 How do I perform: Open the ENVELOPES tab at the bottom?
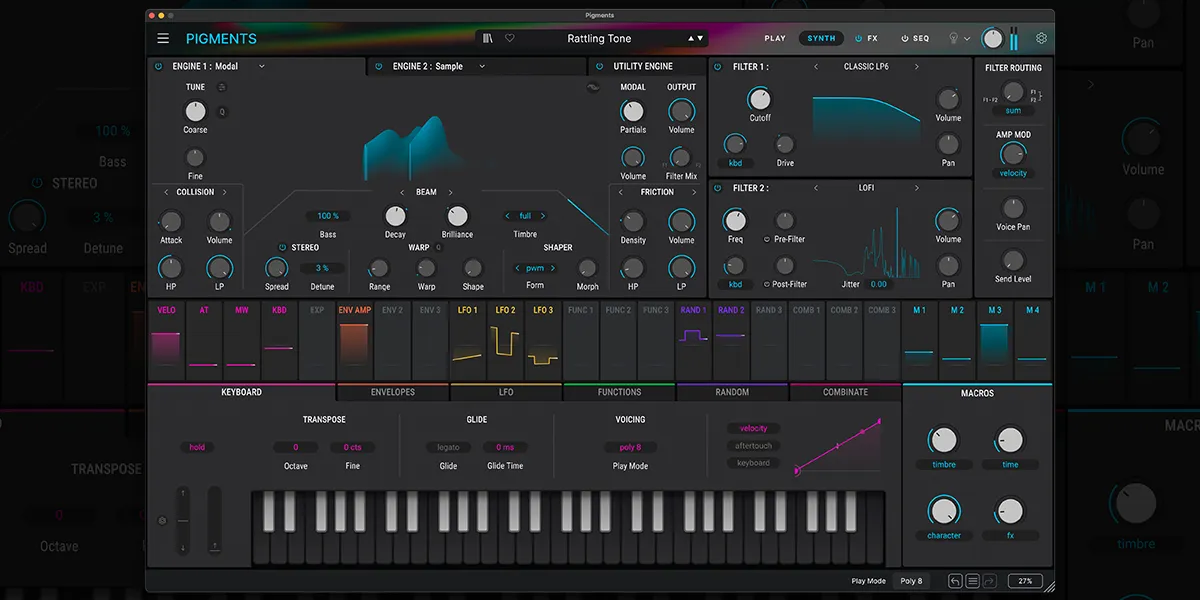(x=392, y=392)
